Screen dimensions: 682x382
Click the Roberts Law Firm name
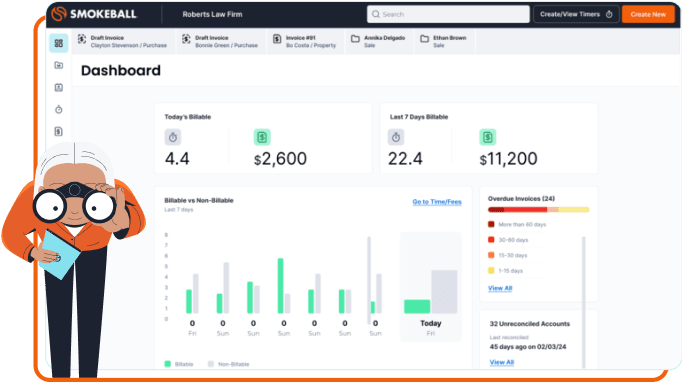pos(212,14)
